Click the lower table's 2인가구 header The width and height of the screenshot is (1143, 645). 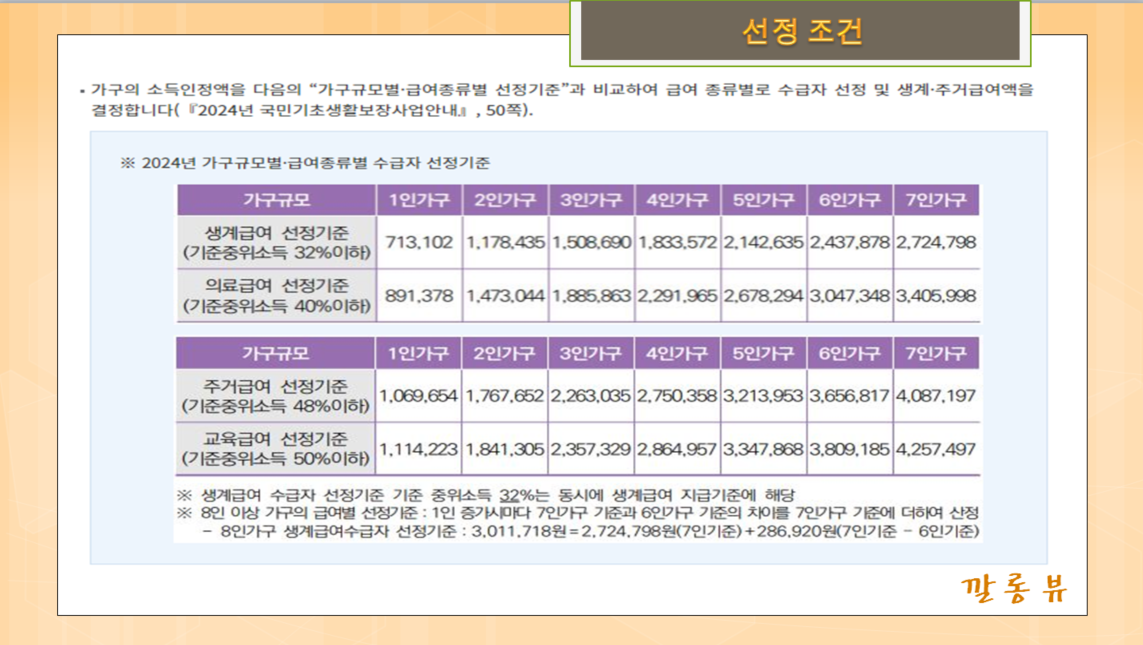(504, 353)
